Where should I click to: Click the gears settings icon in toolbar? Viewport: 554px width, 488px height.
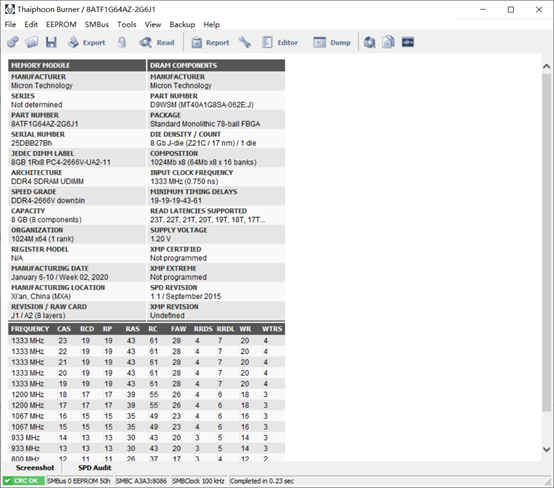pos(13,42)
